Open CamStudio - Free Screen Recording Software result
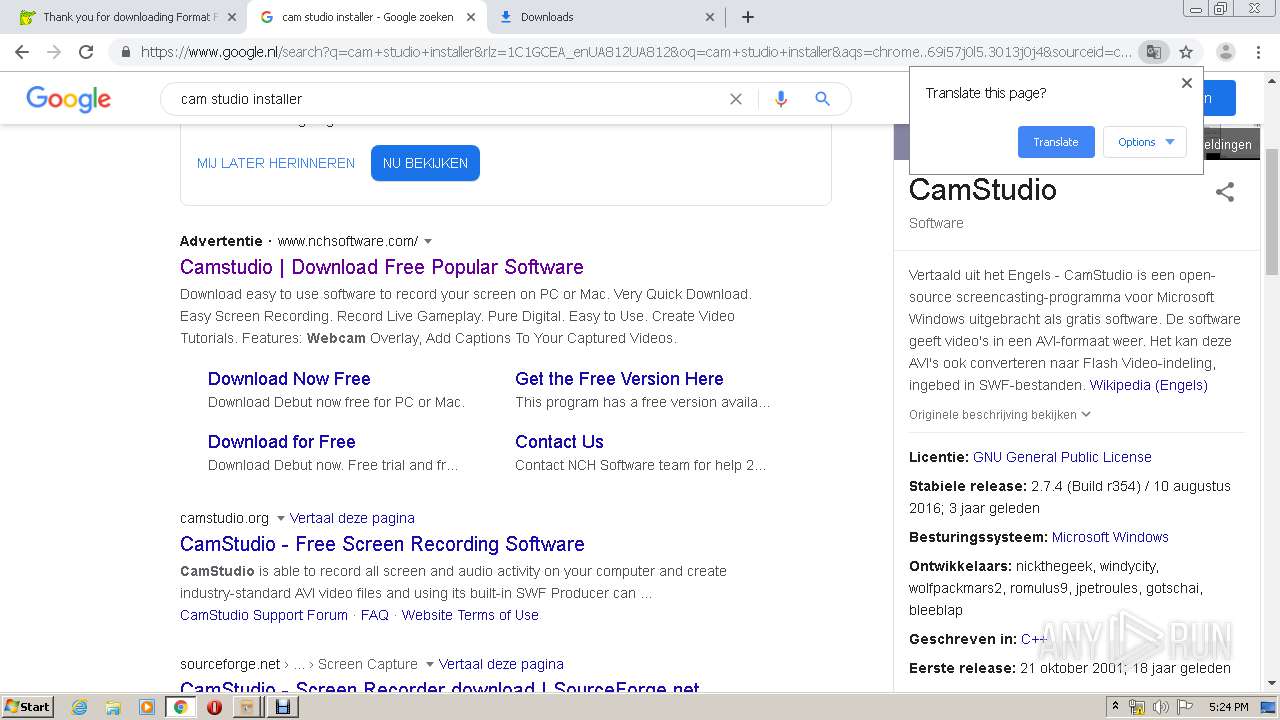This screenshot has width=1280, height=720. (382, 544)
